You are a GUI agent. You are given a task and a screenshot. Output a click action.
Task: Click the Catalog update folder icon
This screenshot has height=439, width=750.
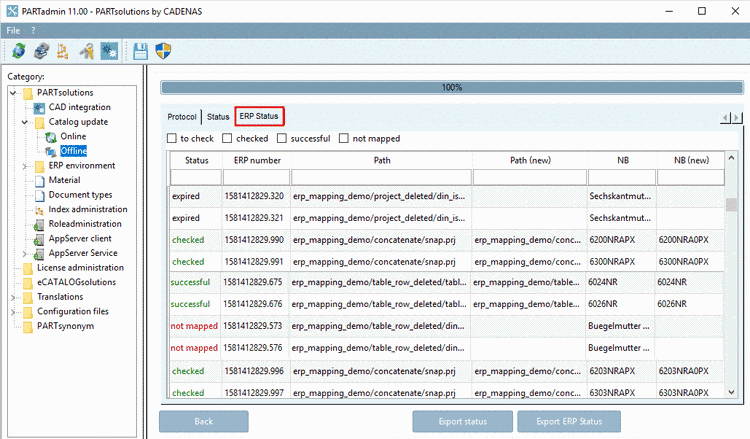(x=40, y=122)
